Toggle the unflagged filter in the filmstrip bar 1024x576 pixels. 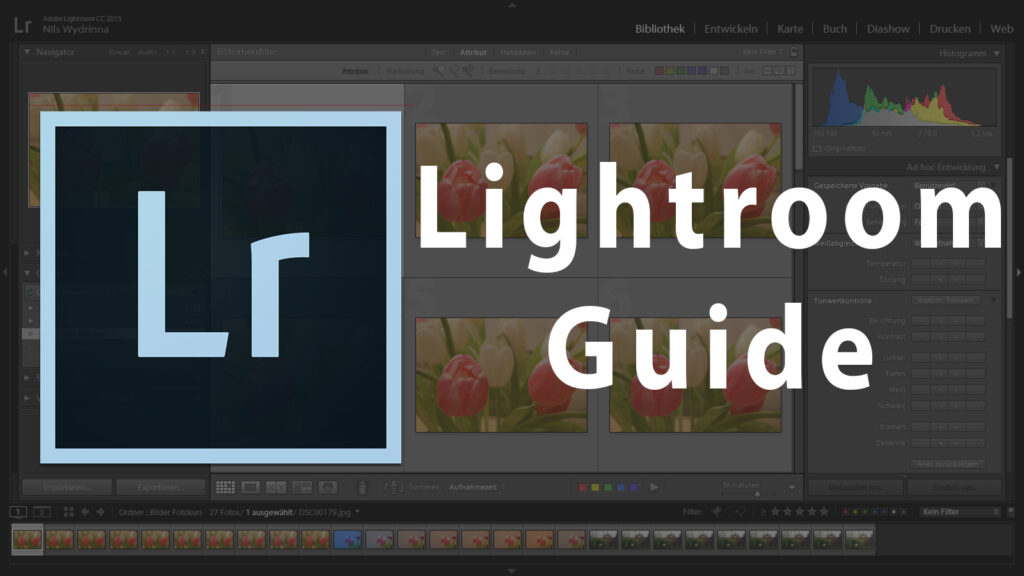[x=729, y=512]
